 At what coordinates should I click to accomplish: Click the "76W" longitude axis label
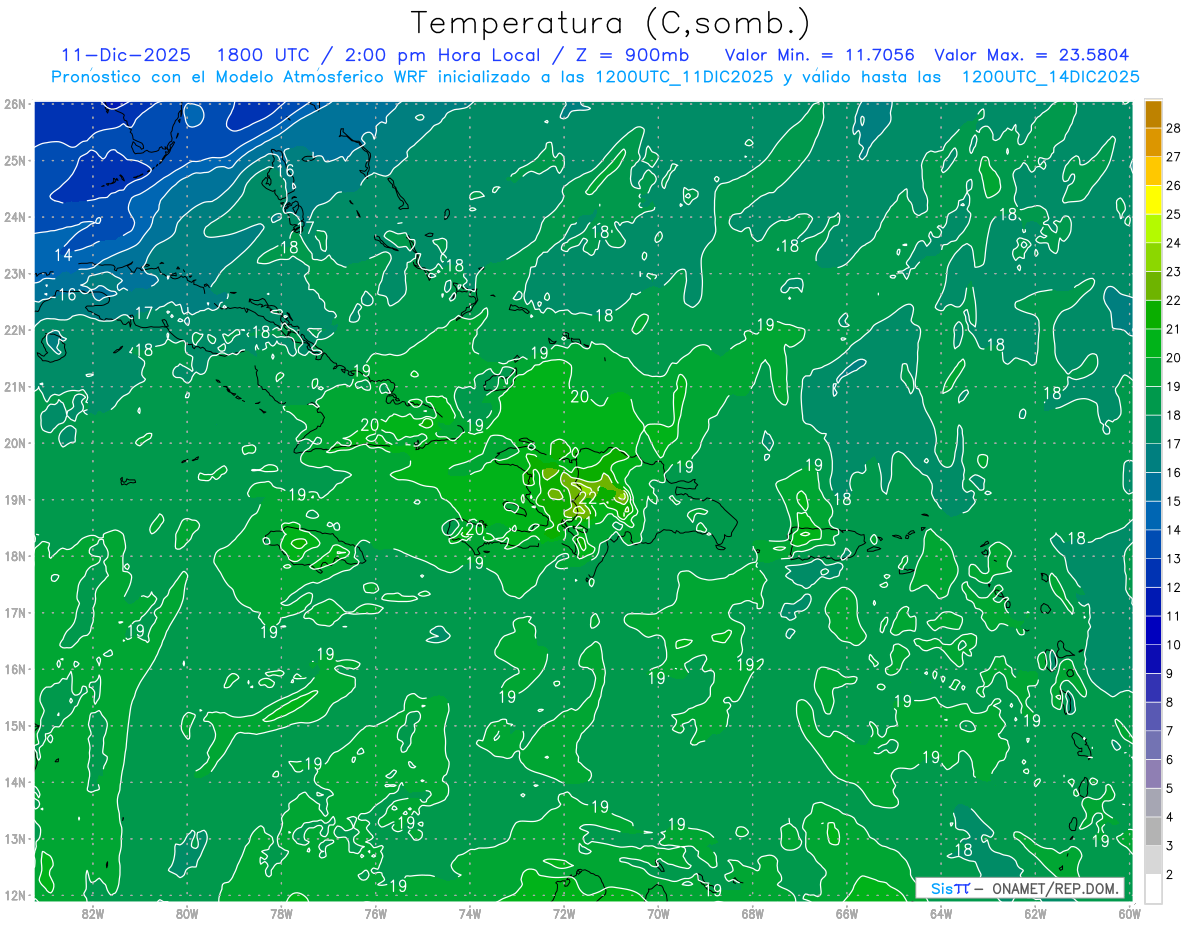375,913
